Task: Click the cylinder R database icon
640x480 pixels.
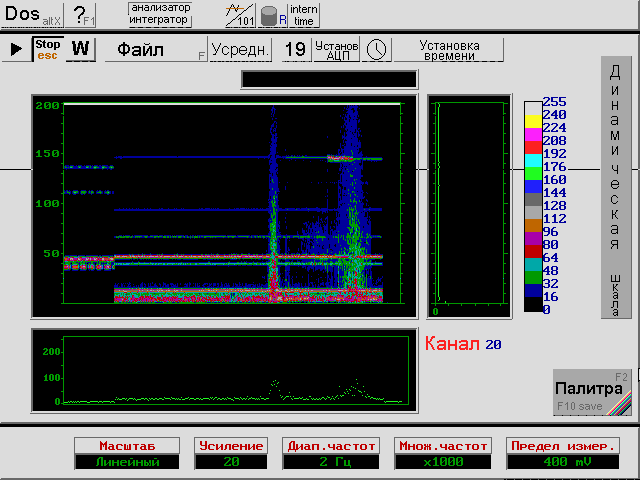Action: tap(273, 15)
